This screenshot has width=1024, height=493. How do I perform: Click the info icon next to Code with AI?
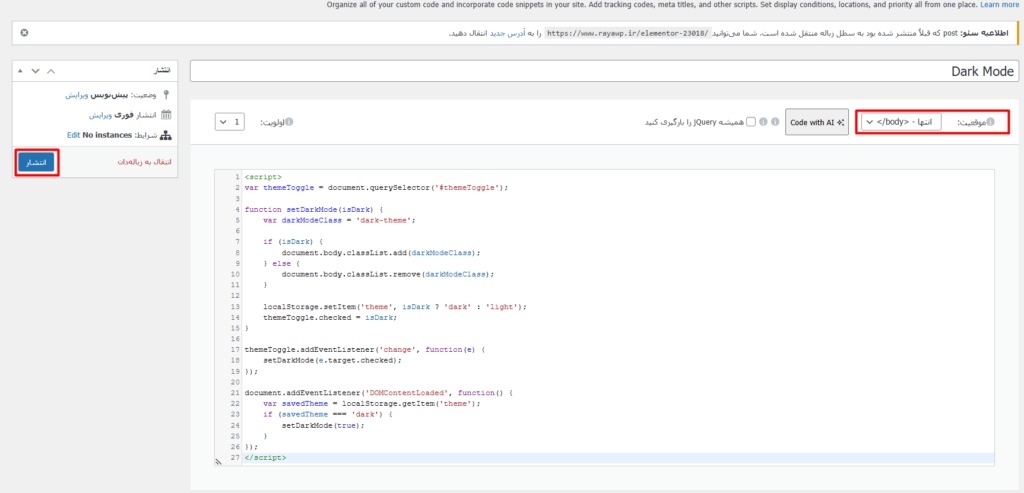tap(777, 122)
